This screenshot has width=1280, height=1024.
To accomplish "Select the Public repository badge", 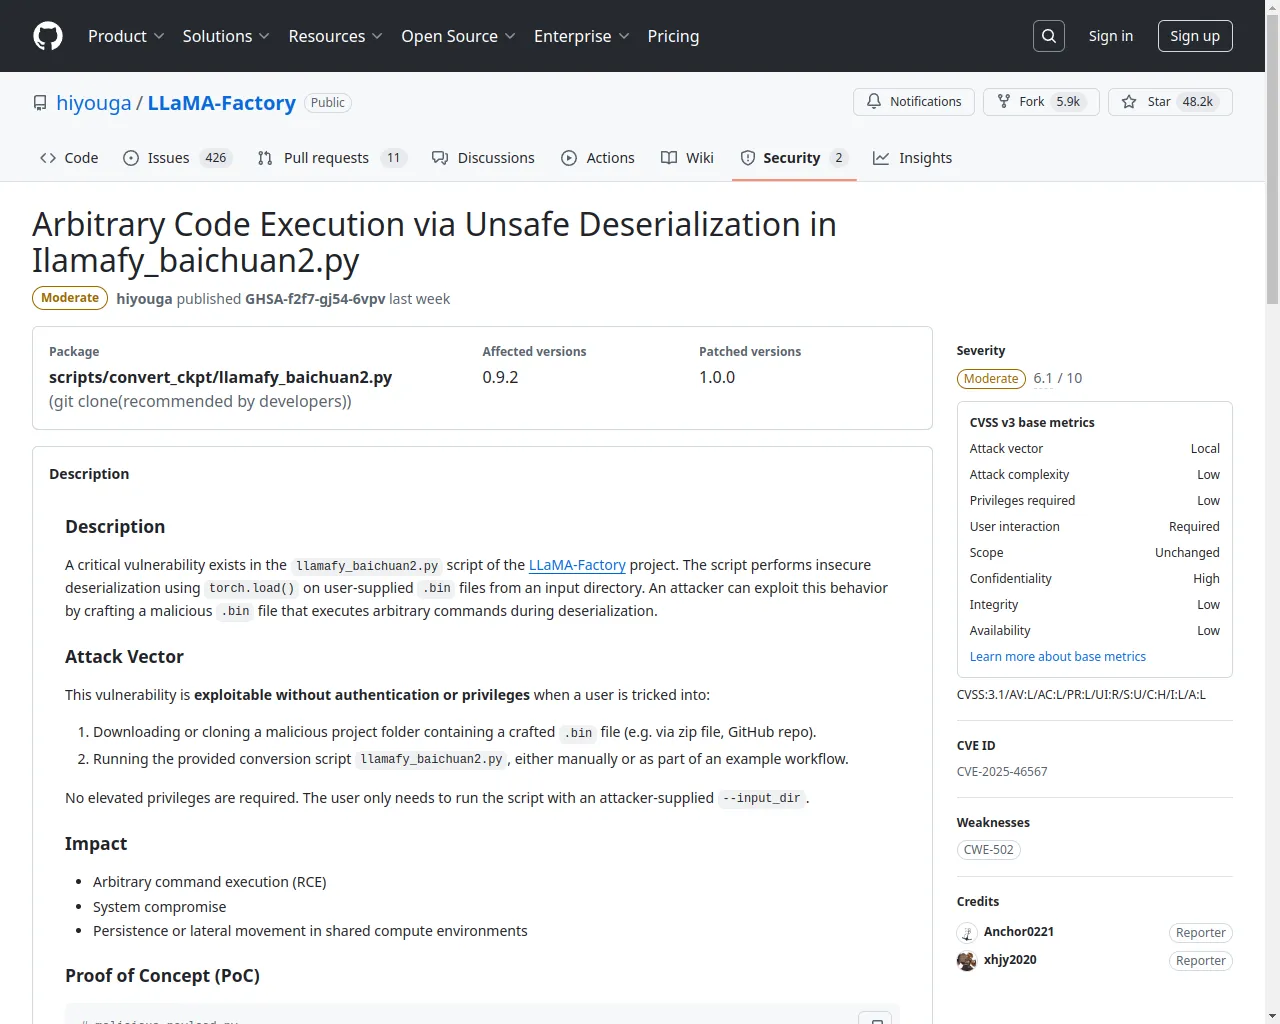I will click(327, 103).
